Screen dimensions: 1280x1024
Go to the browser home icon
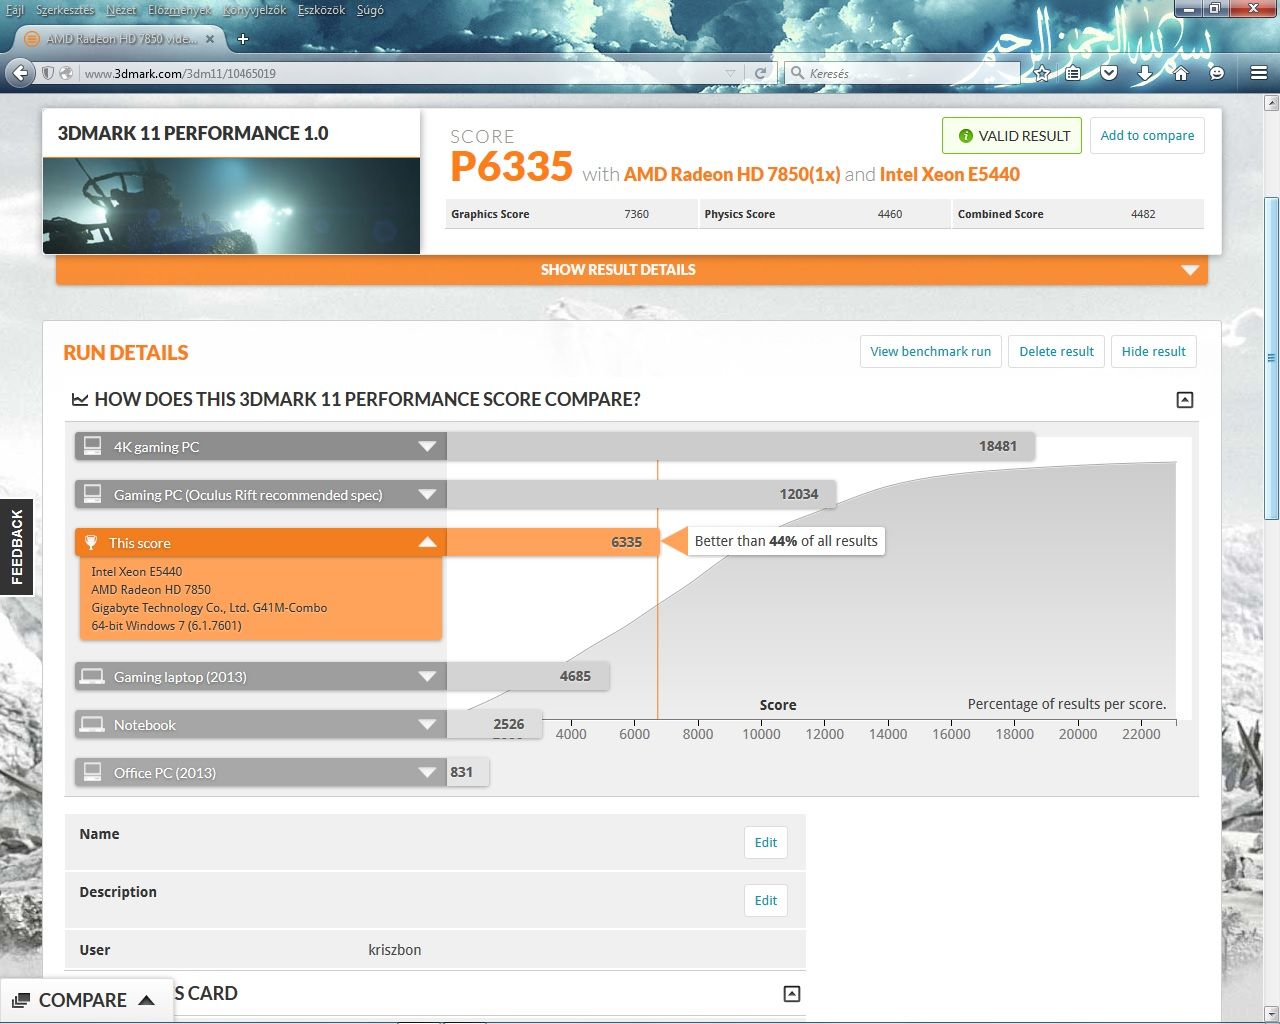click(1181, 73)
